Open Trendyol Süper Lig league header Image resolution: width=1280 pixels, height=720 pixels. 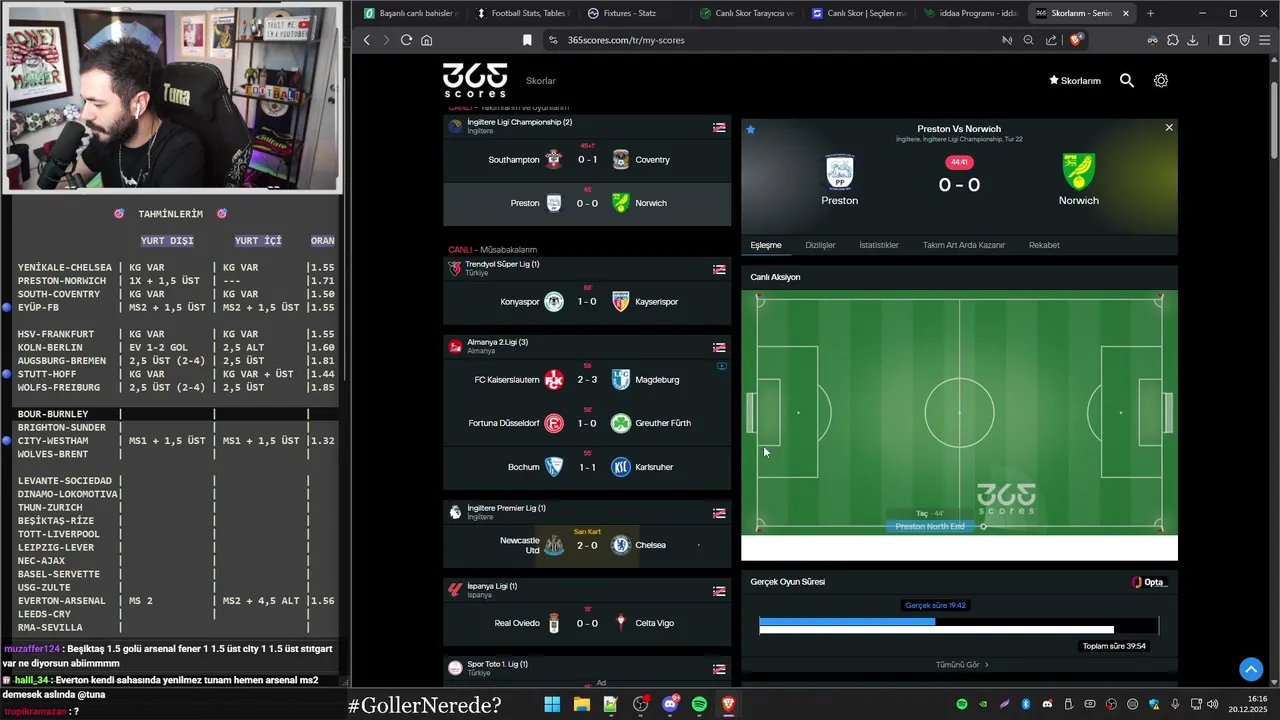click(x=587, y=269)
